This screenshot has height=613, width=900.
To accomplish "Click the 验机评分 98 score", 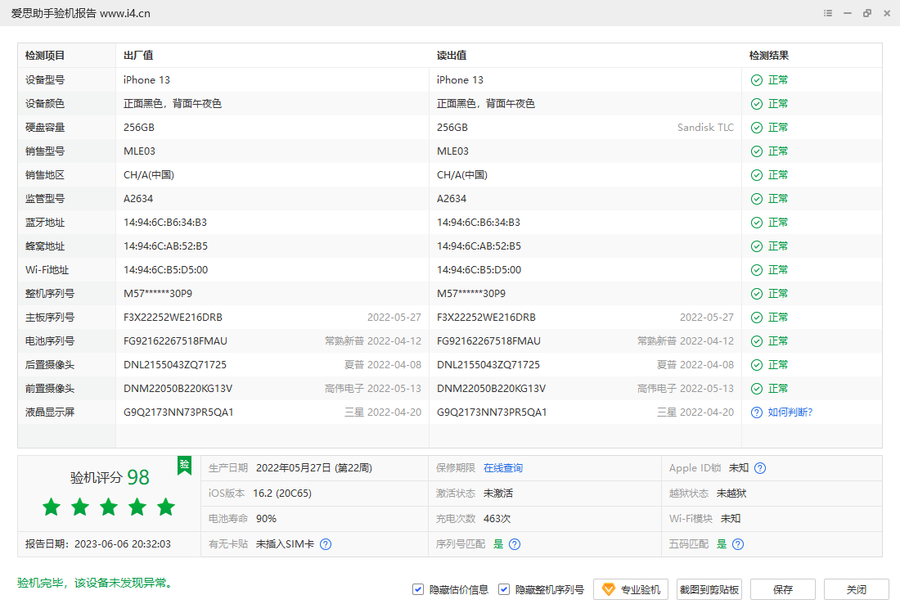I will (x=110, y=478).
